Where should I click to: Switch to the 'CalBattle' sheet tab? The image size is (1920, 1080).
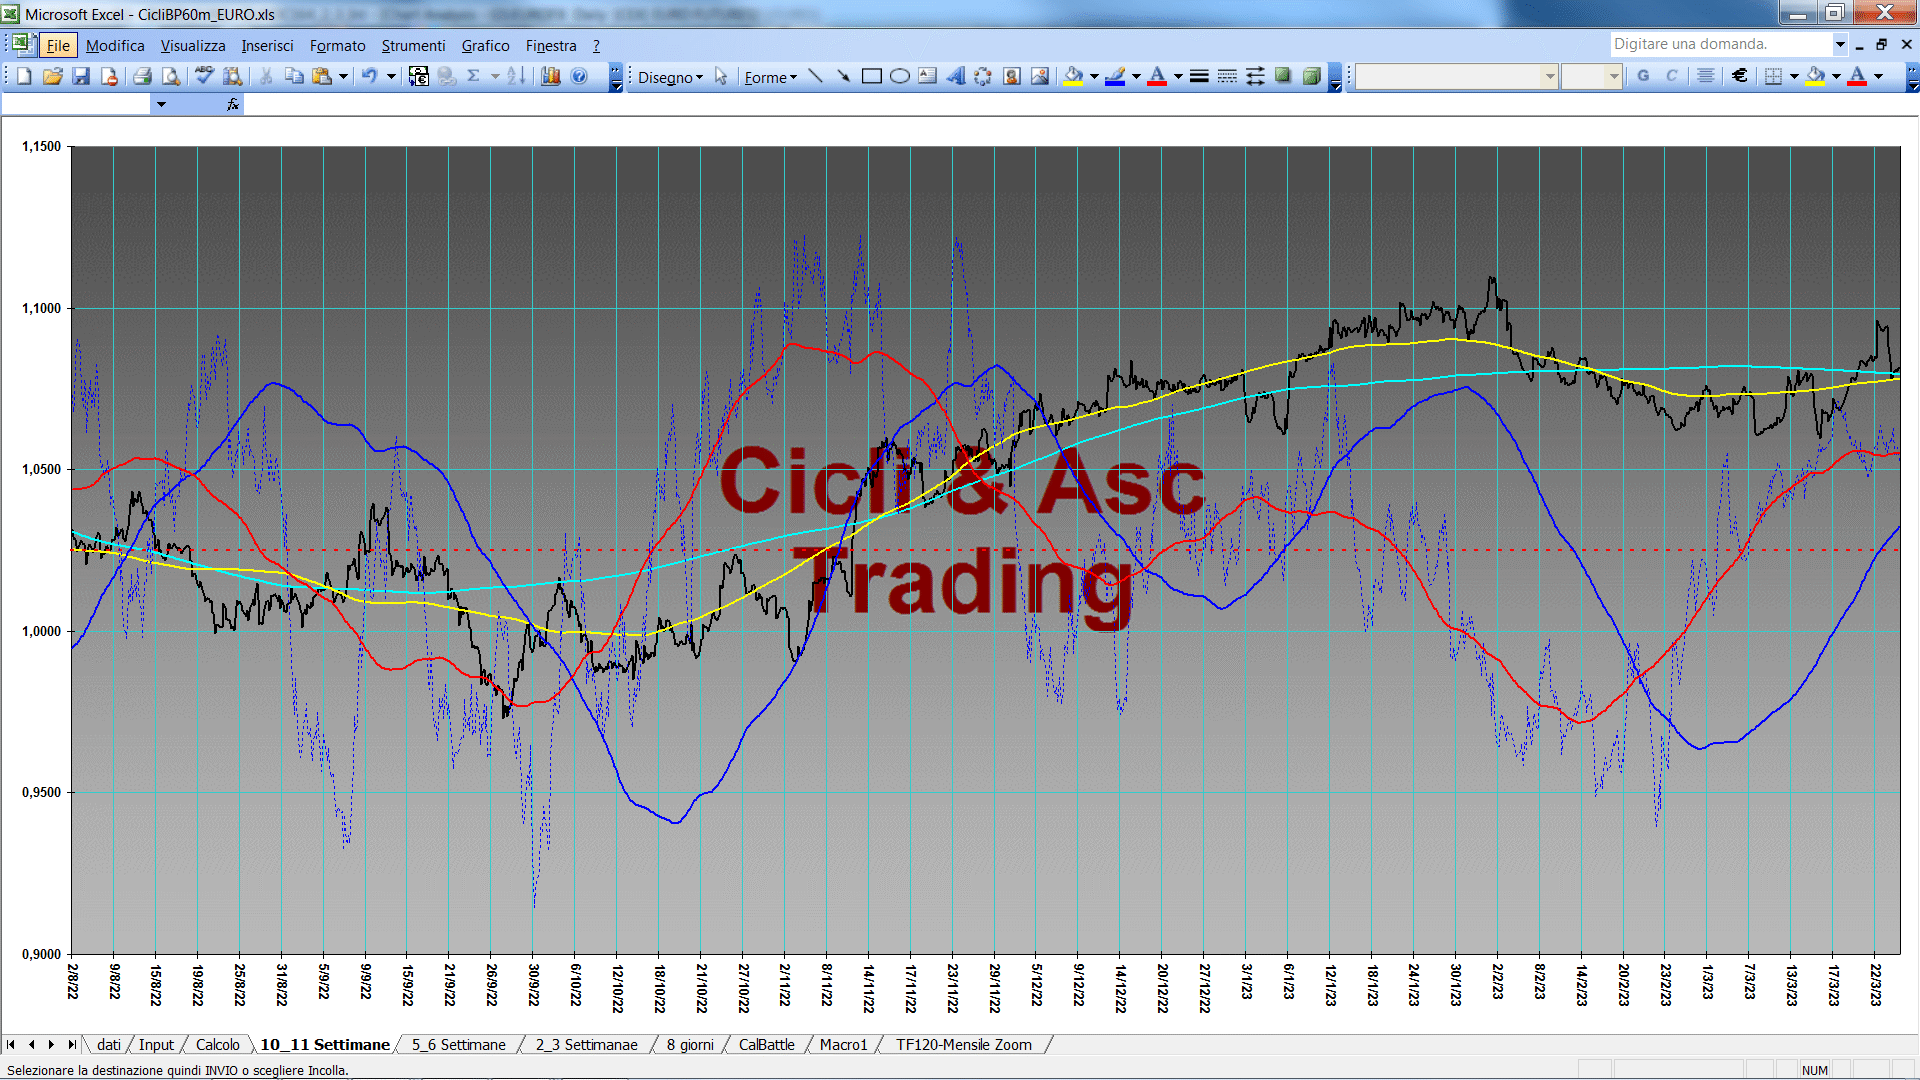click(x=766, y=1045)
